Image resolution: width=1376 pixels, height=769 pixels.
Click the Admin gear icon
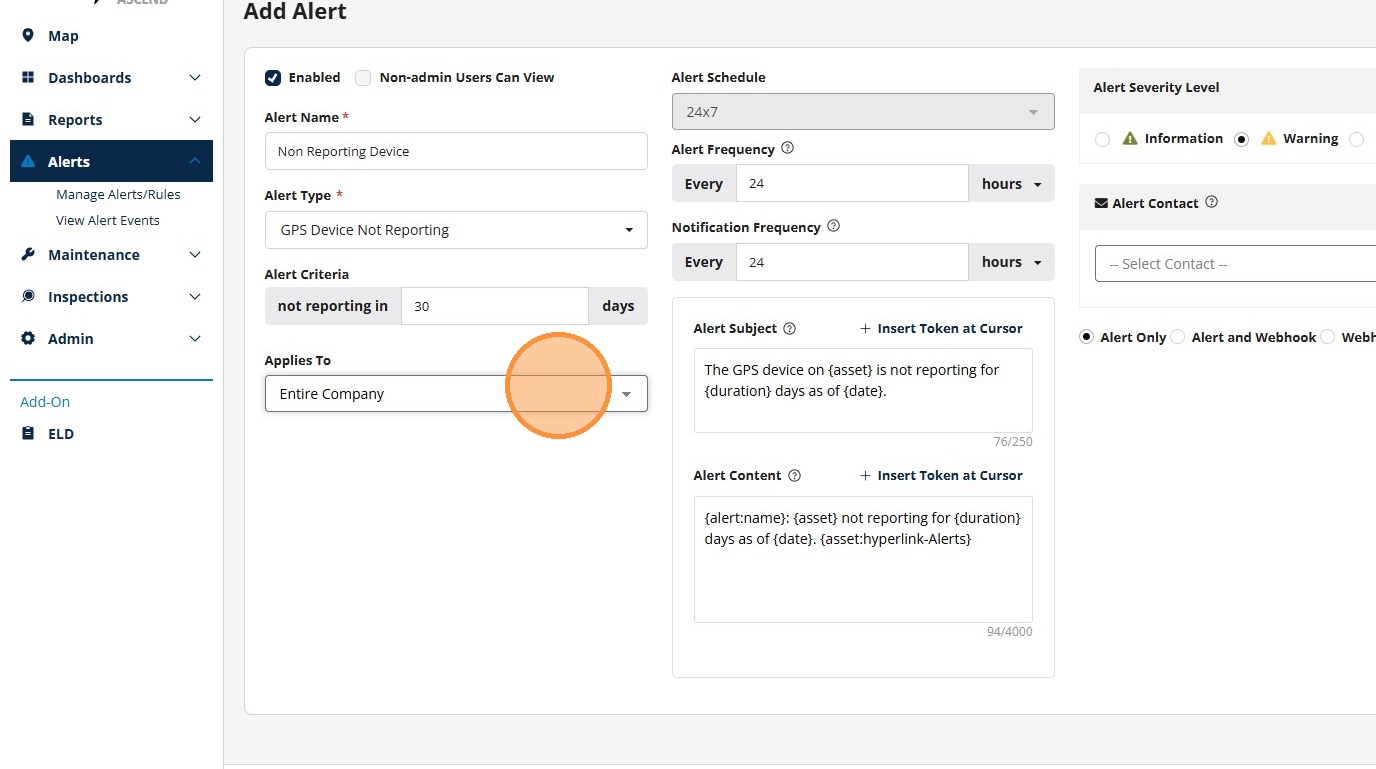click(28, 339)
